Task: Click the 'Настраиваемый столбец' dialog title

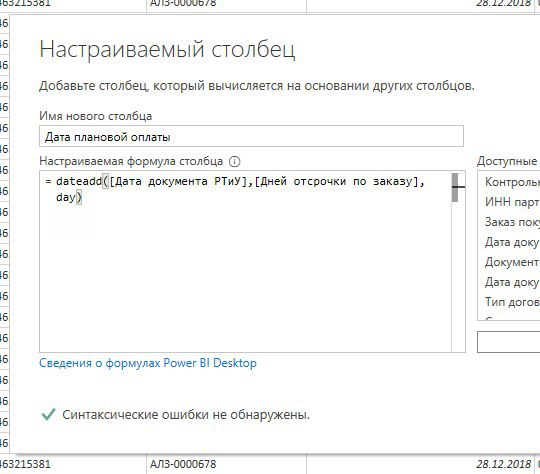Action: 167,50
